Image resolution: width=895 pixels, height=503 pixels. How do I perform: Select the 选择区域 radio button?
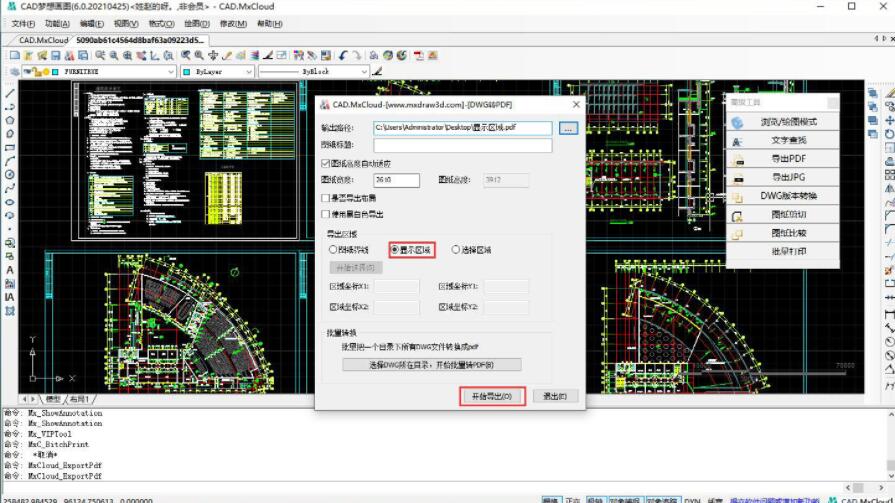pos(456,250)
